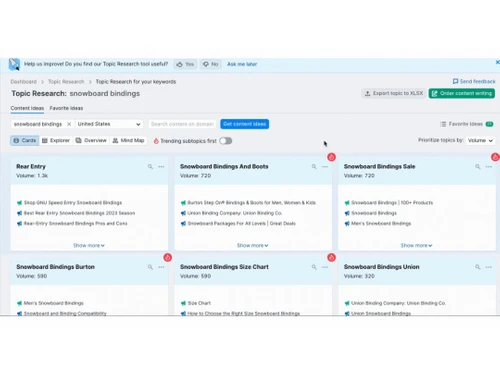Open the United States country dropdown
Viewport: 500px width, 375px height.
point(109,124)
